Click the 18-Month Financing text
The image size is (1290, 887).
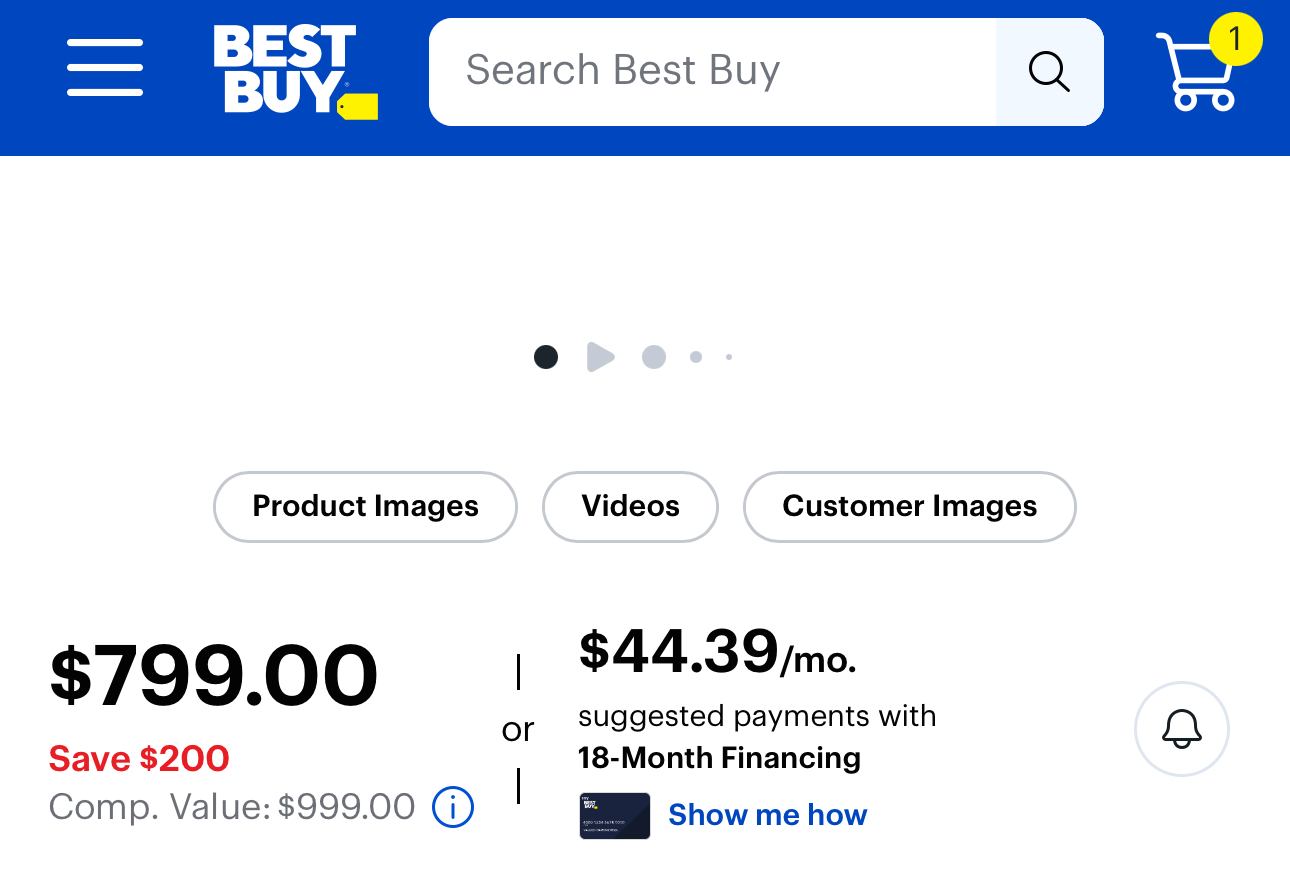tap(719, 758)
